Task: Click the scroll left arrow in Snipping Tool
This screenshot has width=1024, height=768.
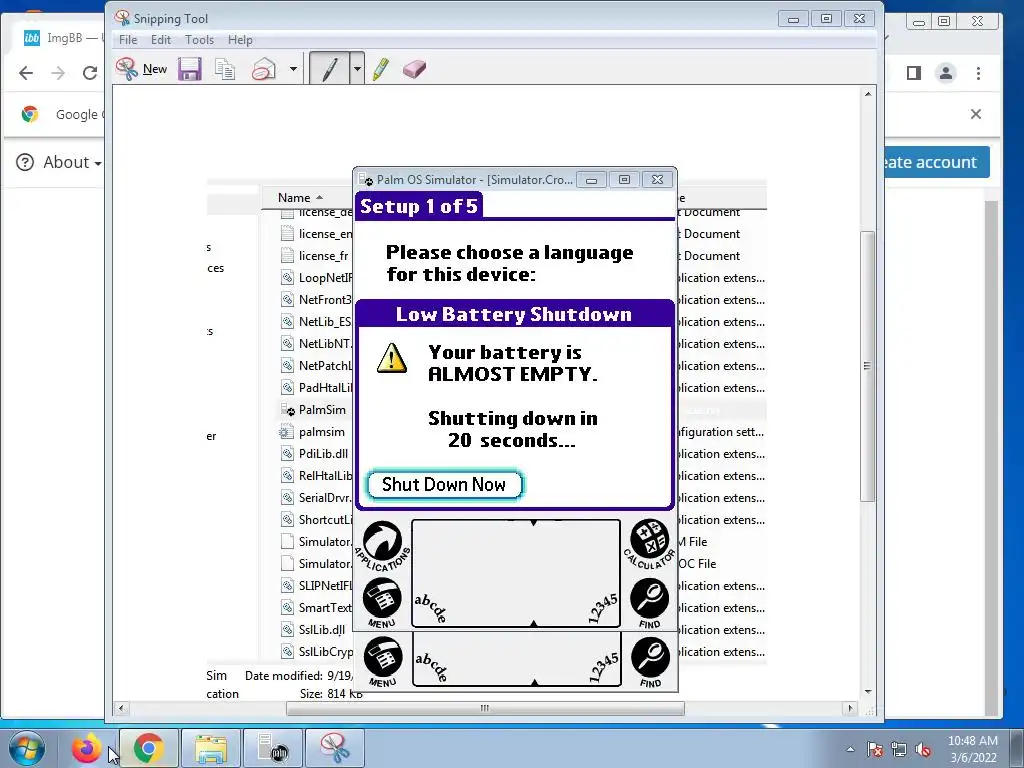Action: click(x=121, y=708)
